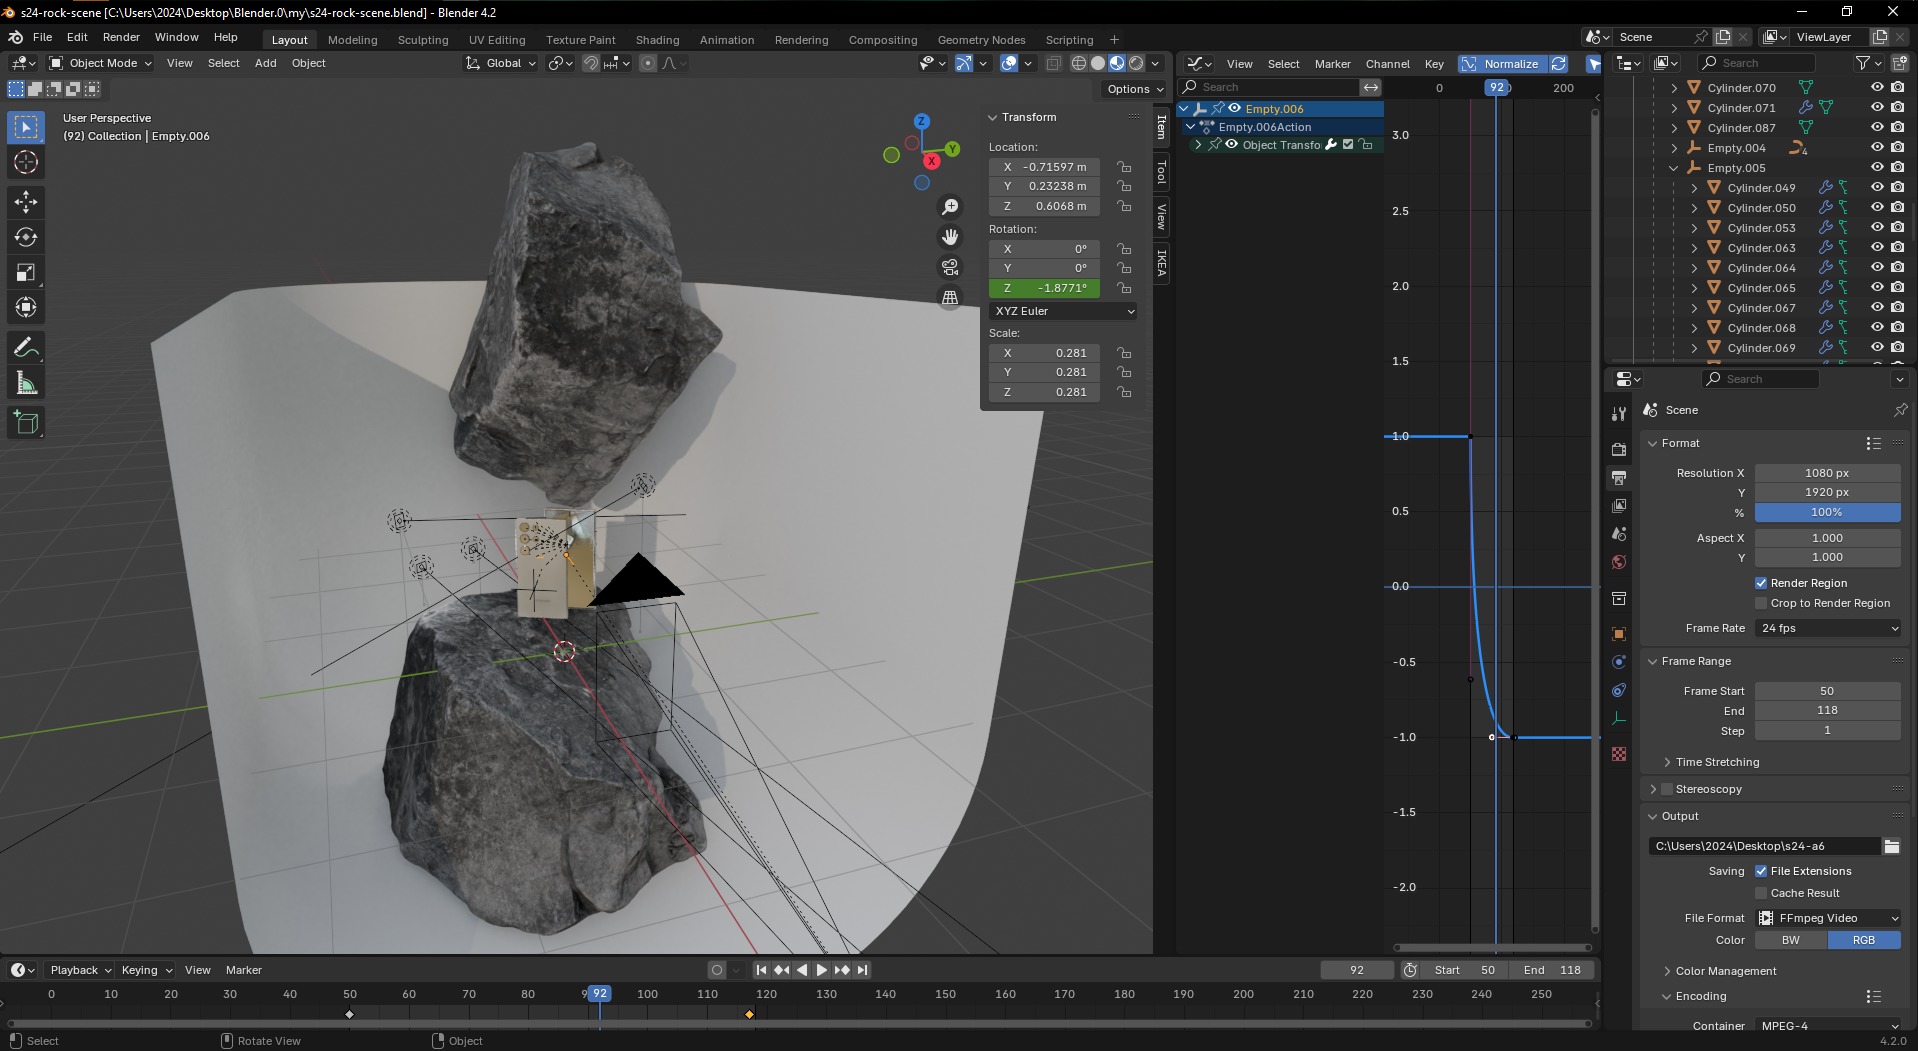Viewport: 1918px width, 1051px height.
Task: Enable Stereoscopy checkbox
Action: tap(1667, 789)
